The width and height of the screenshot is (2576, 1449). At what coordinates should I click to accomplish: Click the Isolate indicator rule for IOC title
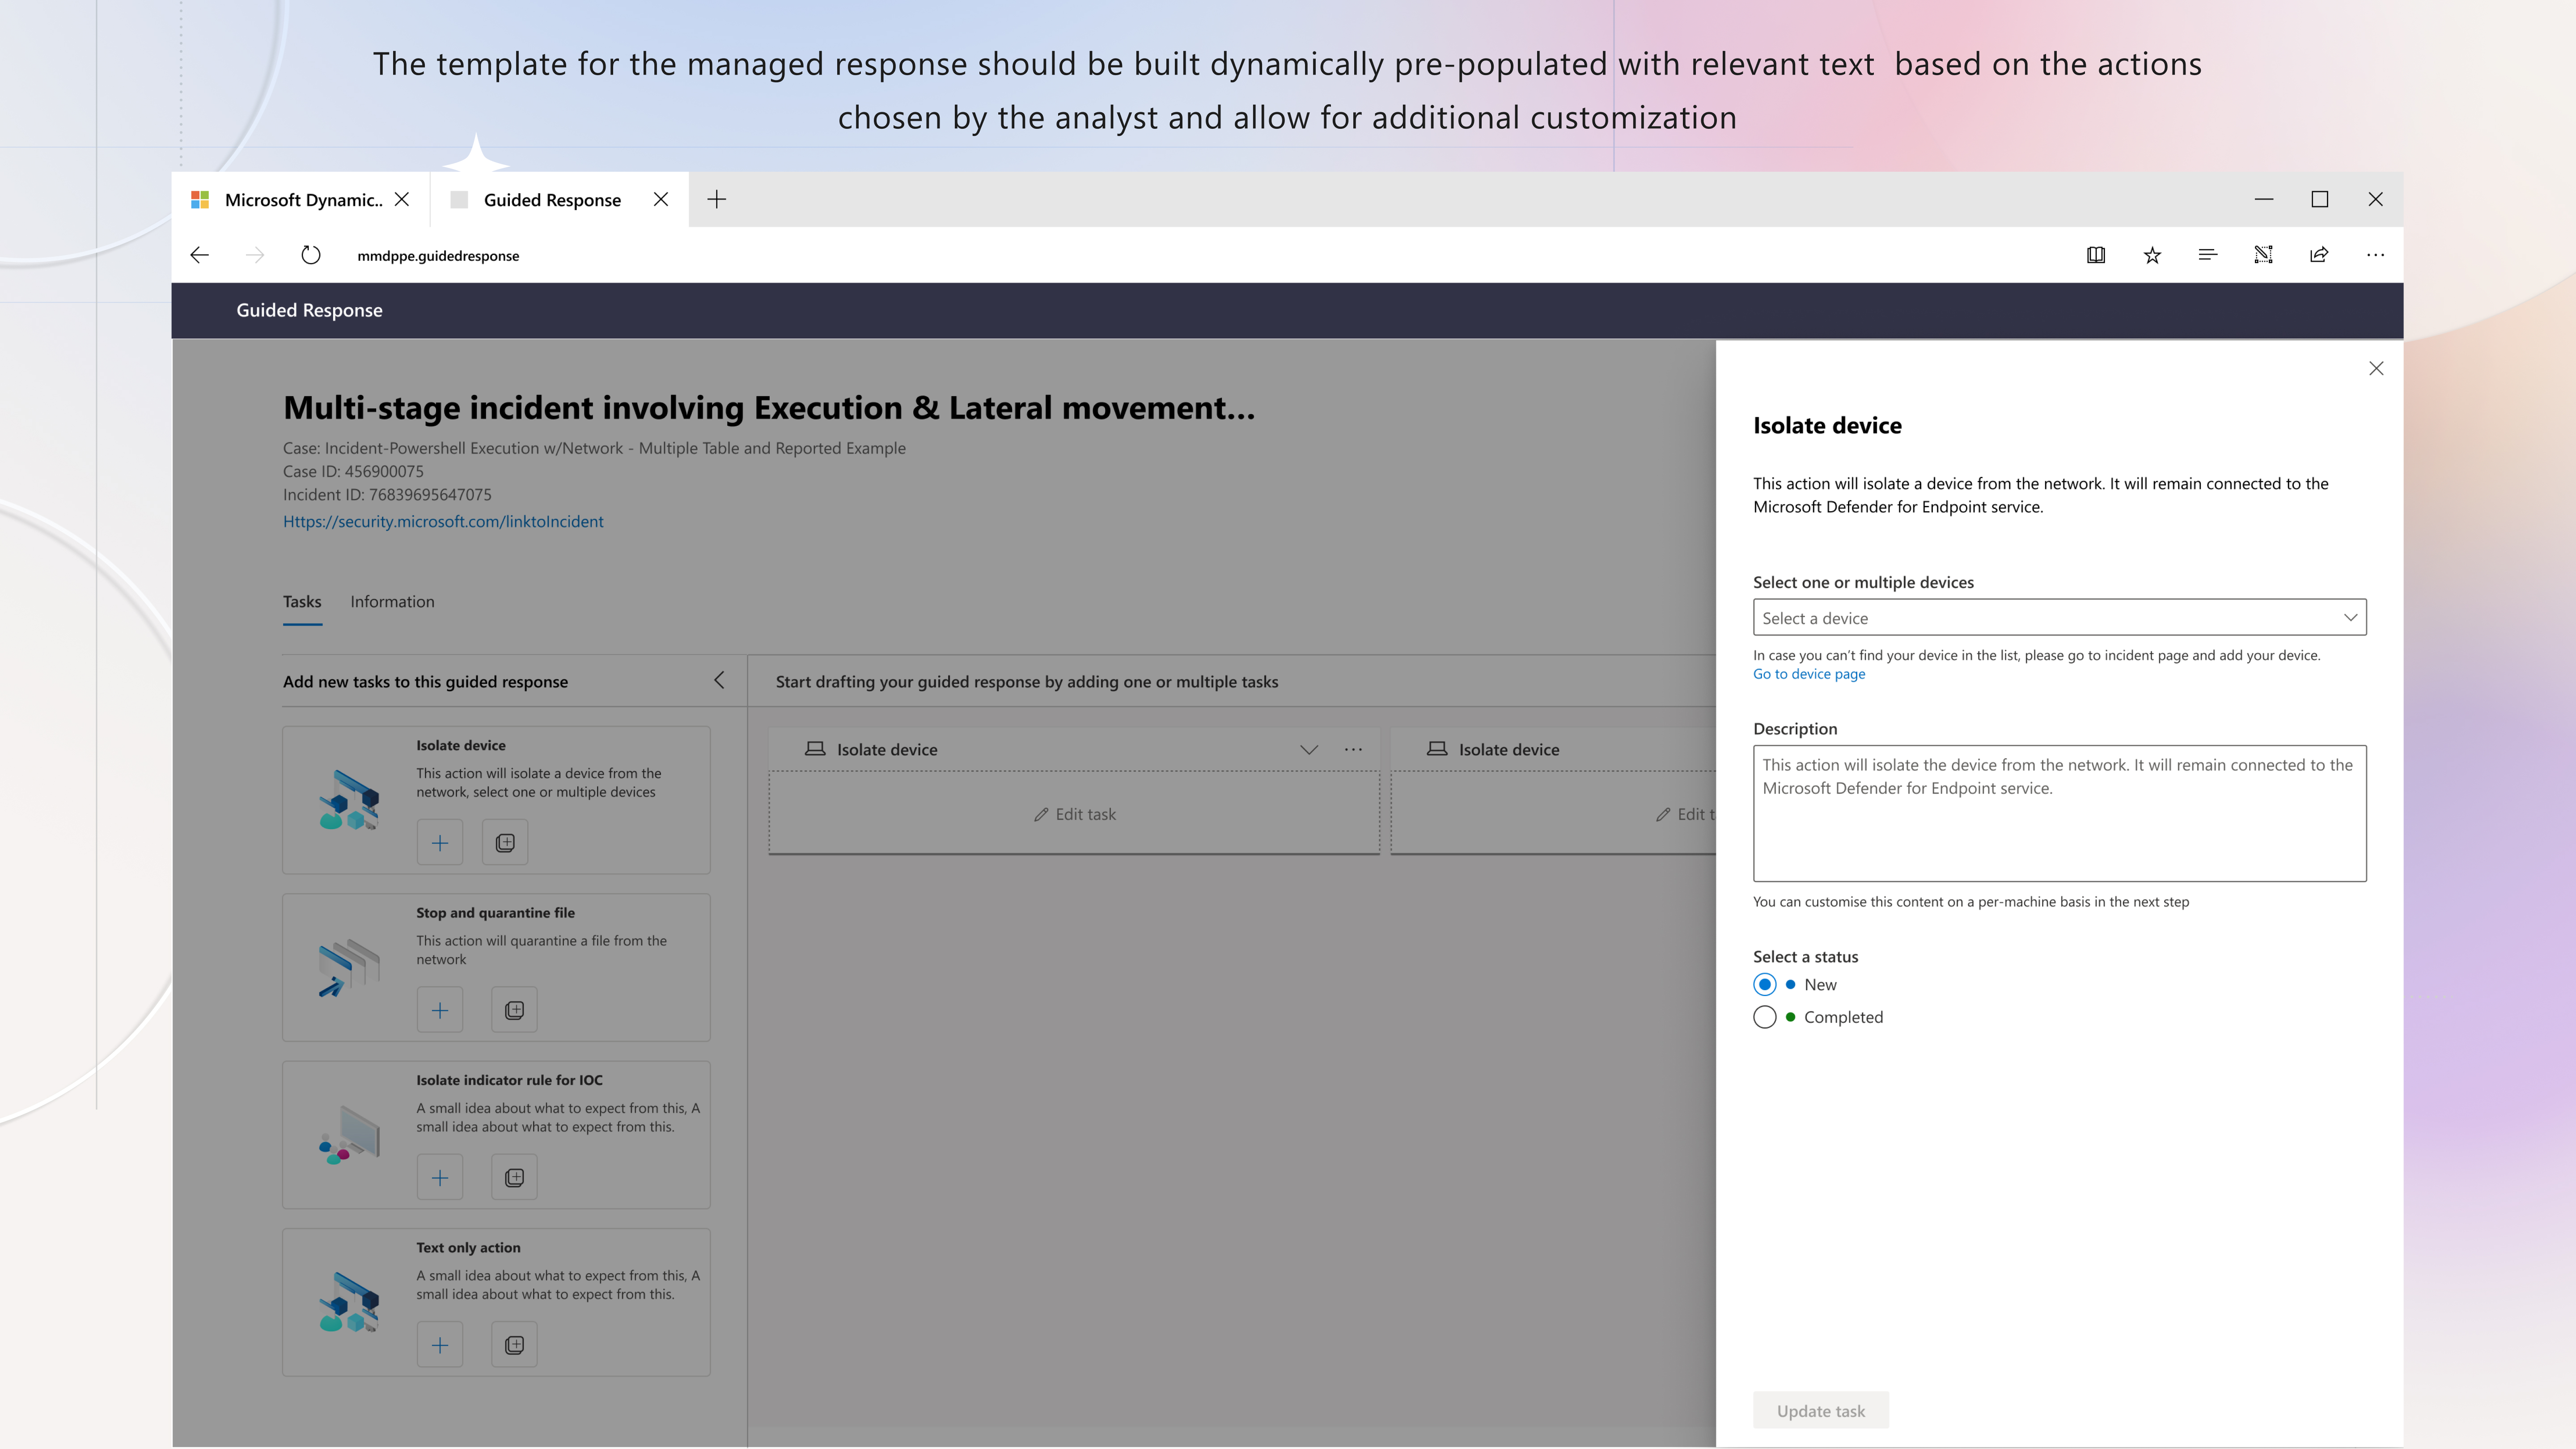pyautogui.click(x=509, y=1080)
